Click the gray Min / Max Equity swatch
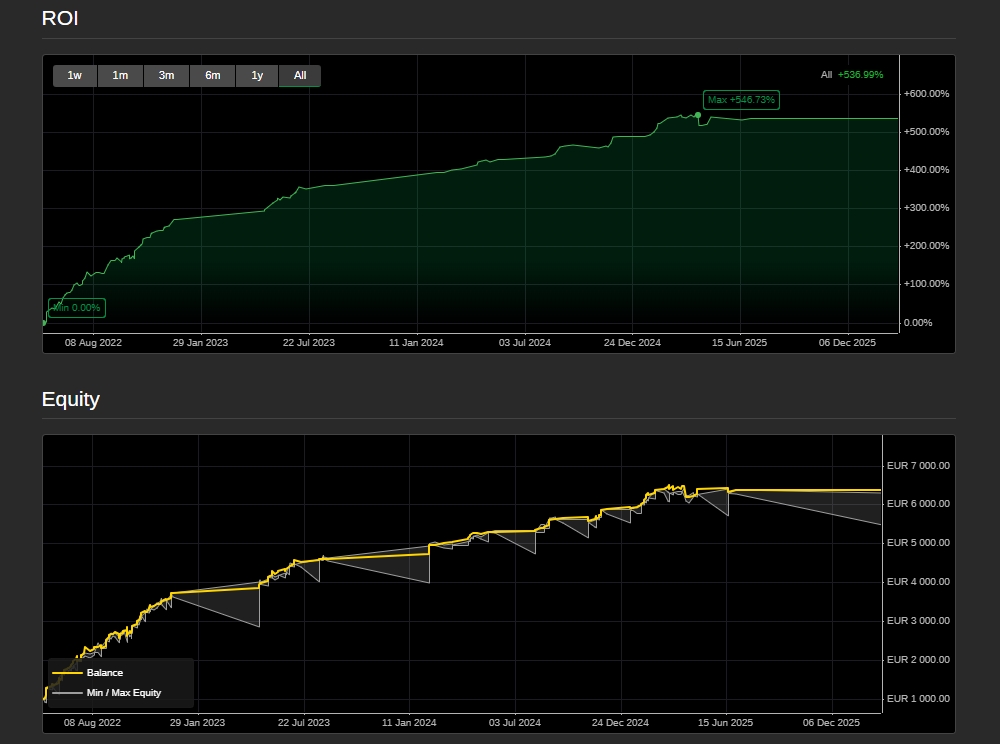Viewport: 1000px width, 744px height. tap(67, 692)
